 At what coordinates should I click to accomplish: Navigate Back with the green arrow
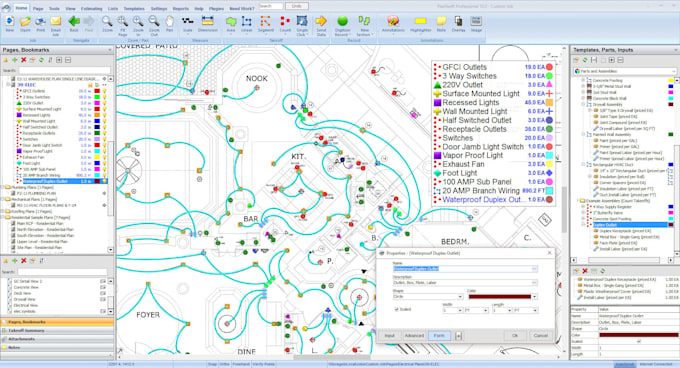coord(74,21)
